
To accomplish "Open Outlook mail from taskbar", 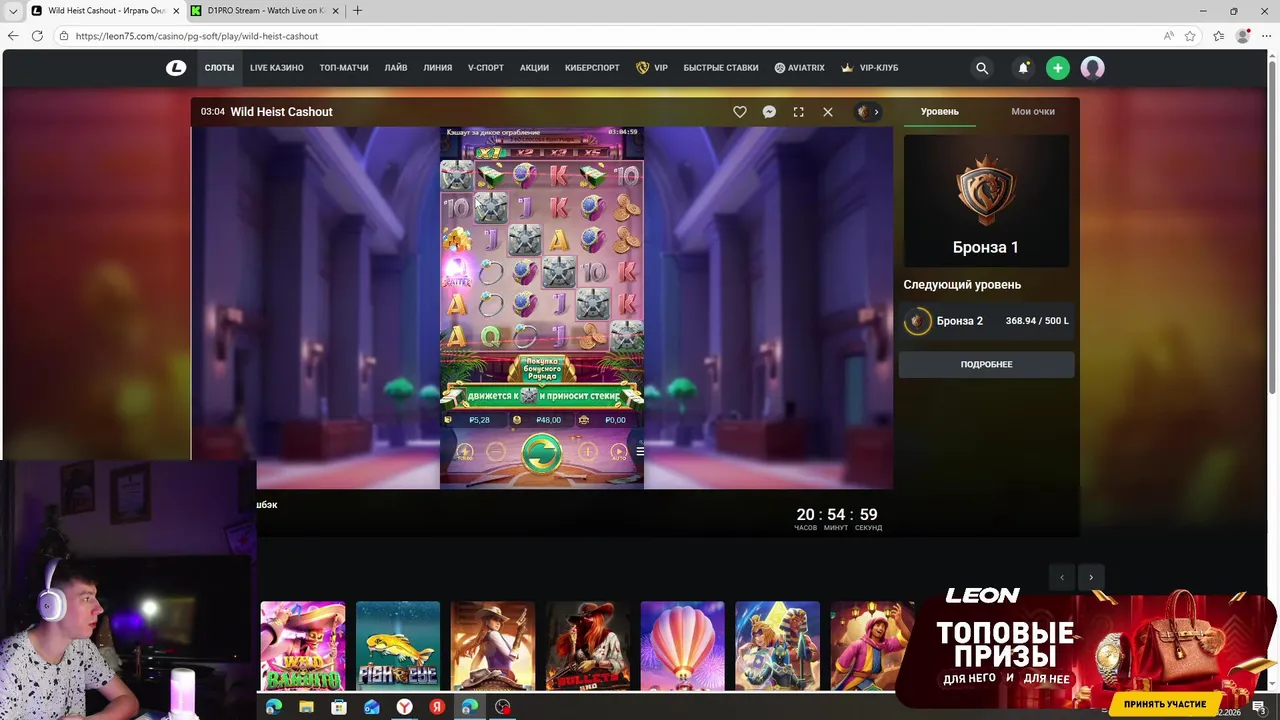I will pos(372,707).
